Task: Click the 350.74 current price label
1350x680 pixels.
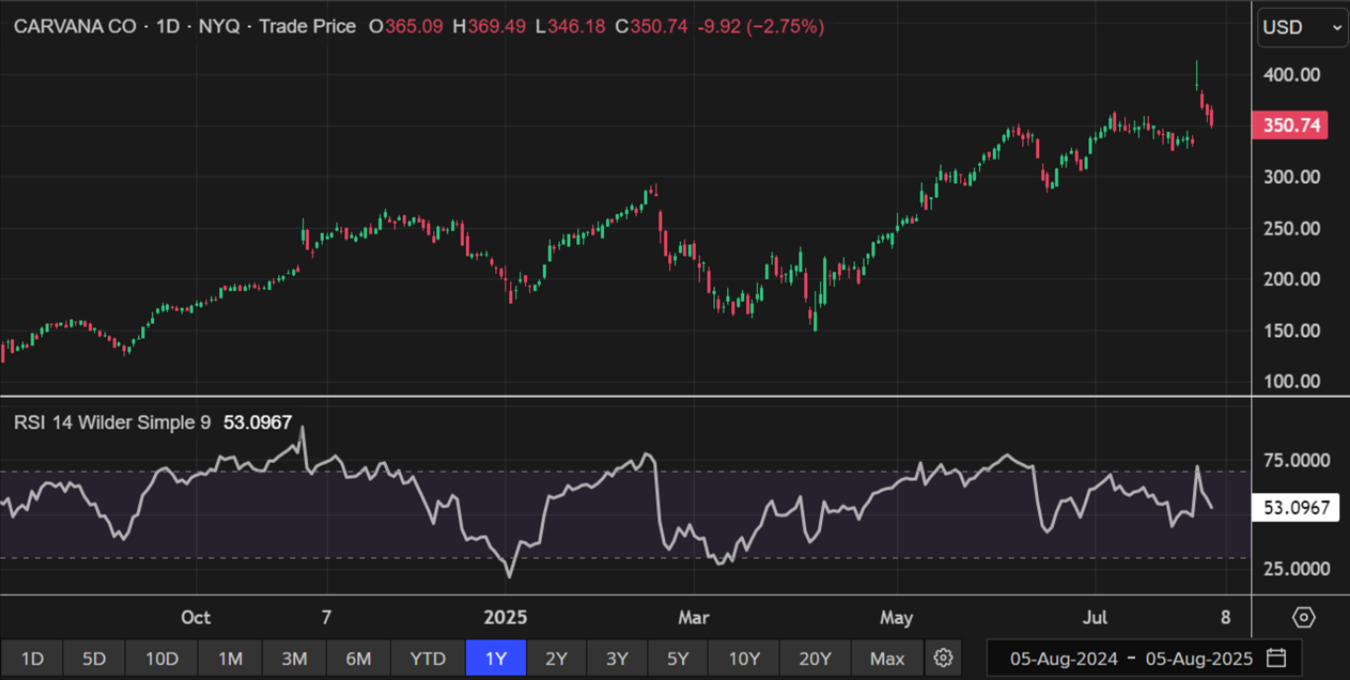Action: 1292,125
